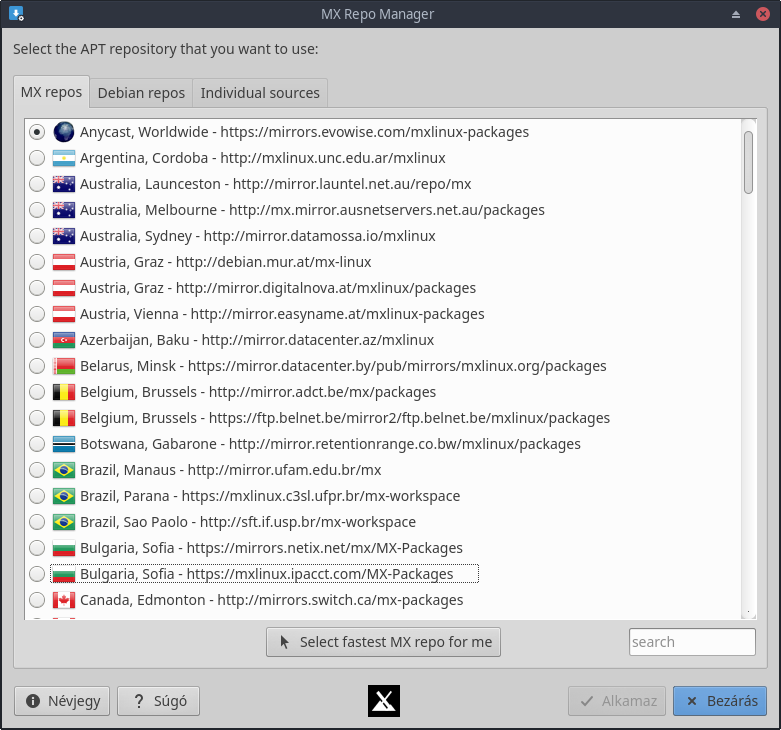
Task: Click the Belgium flag for ftp.belnet.be
Action: (x=64, y=418)
